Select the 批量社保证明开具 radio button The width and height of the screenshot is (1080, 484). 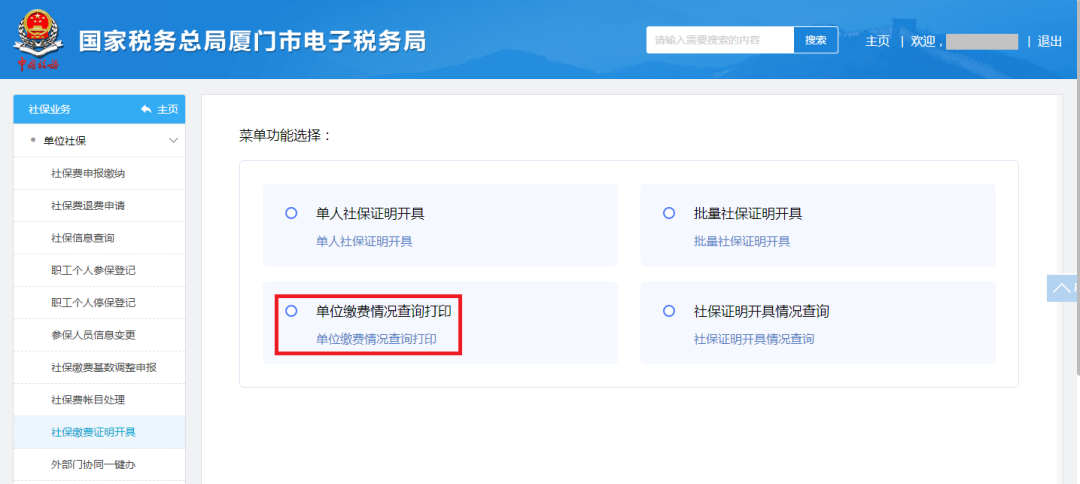click(x=669, y=213)
